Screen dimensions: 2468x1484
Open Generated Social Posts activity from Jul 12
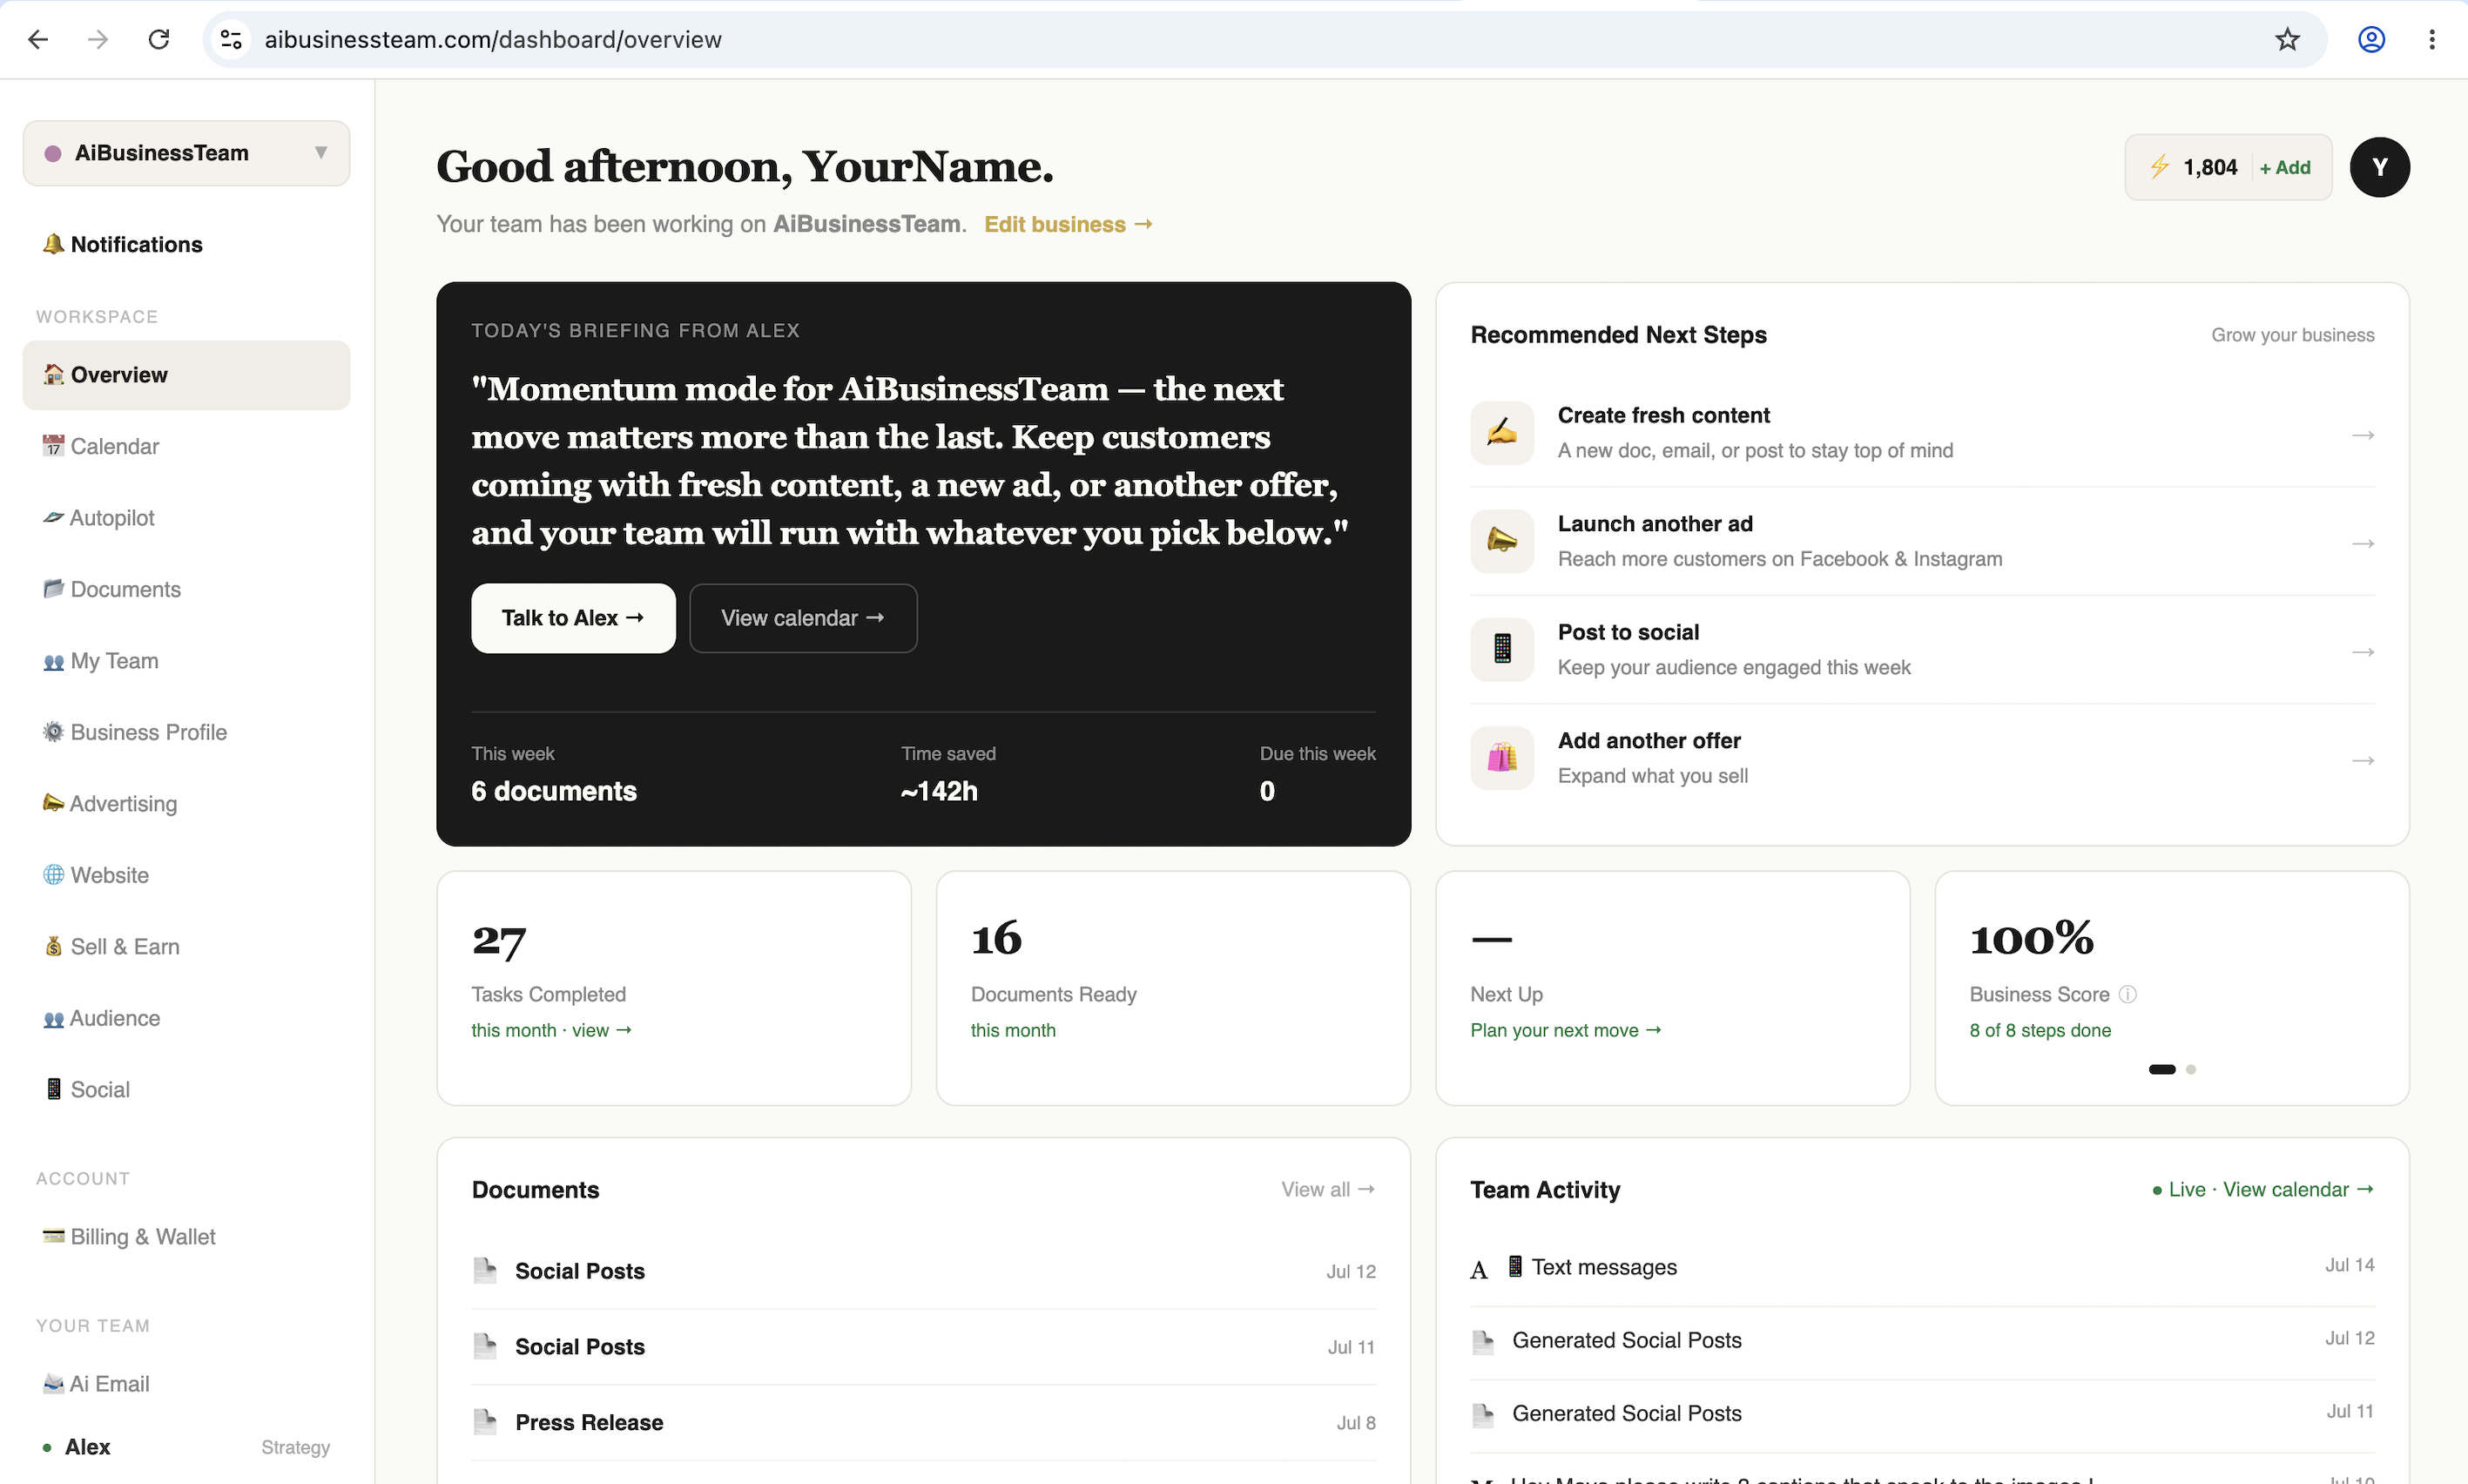click(x=1922, y=1340)
